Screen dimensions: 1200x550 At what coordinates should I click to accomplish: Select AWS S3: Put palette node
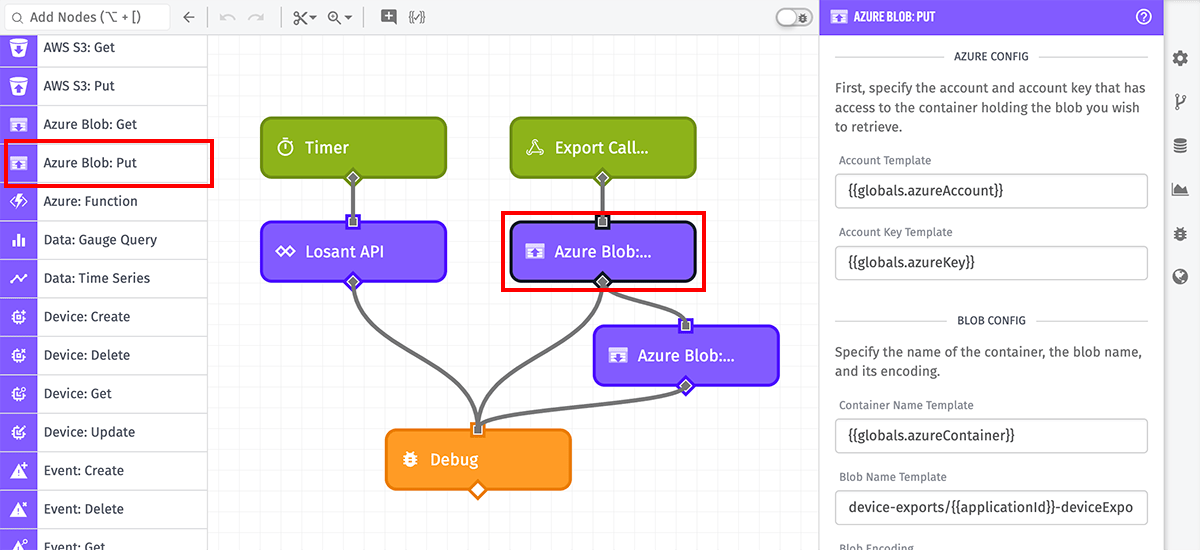[103, 86]
